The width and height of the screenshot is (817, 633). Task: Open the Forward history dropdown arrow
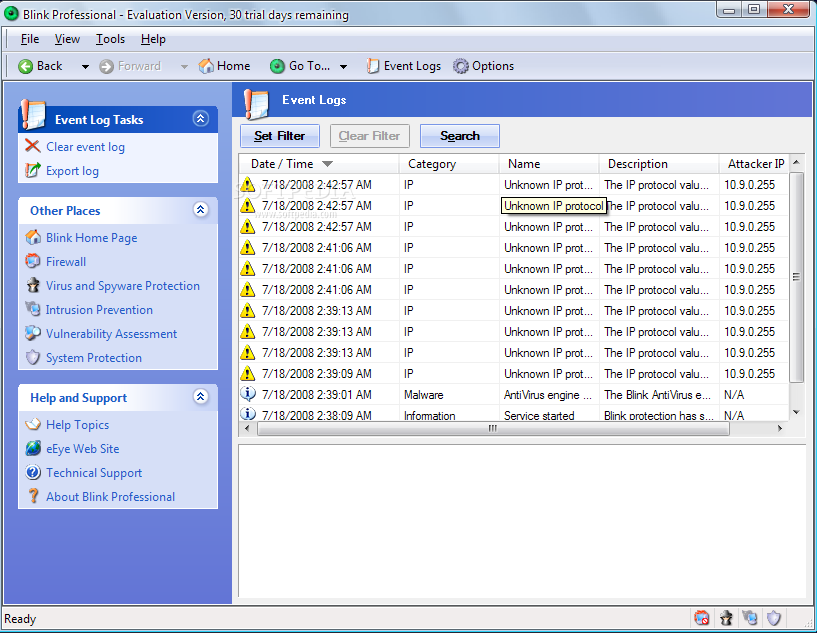[x=184, y=67]
